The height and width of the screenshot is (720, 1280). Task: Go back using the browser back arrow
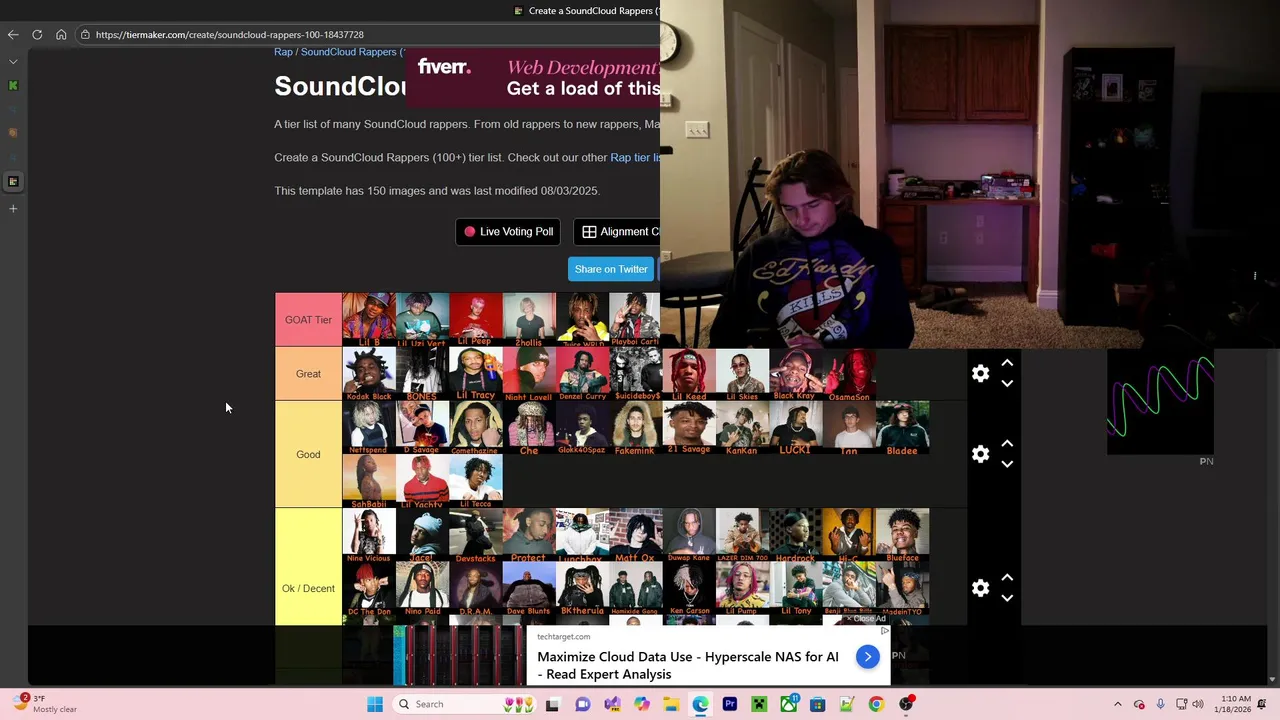coord(13,35)
